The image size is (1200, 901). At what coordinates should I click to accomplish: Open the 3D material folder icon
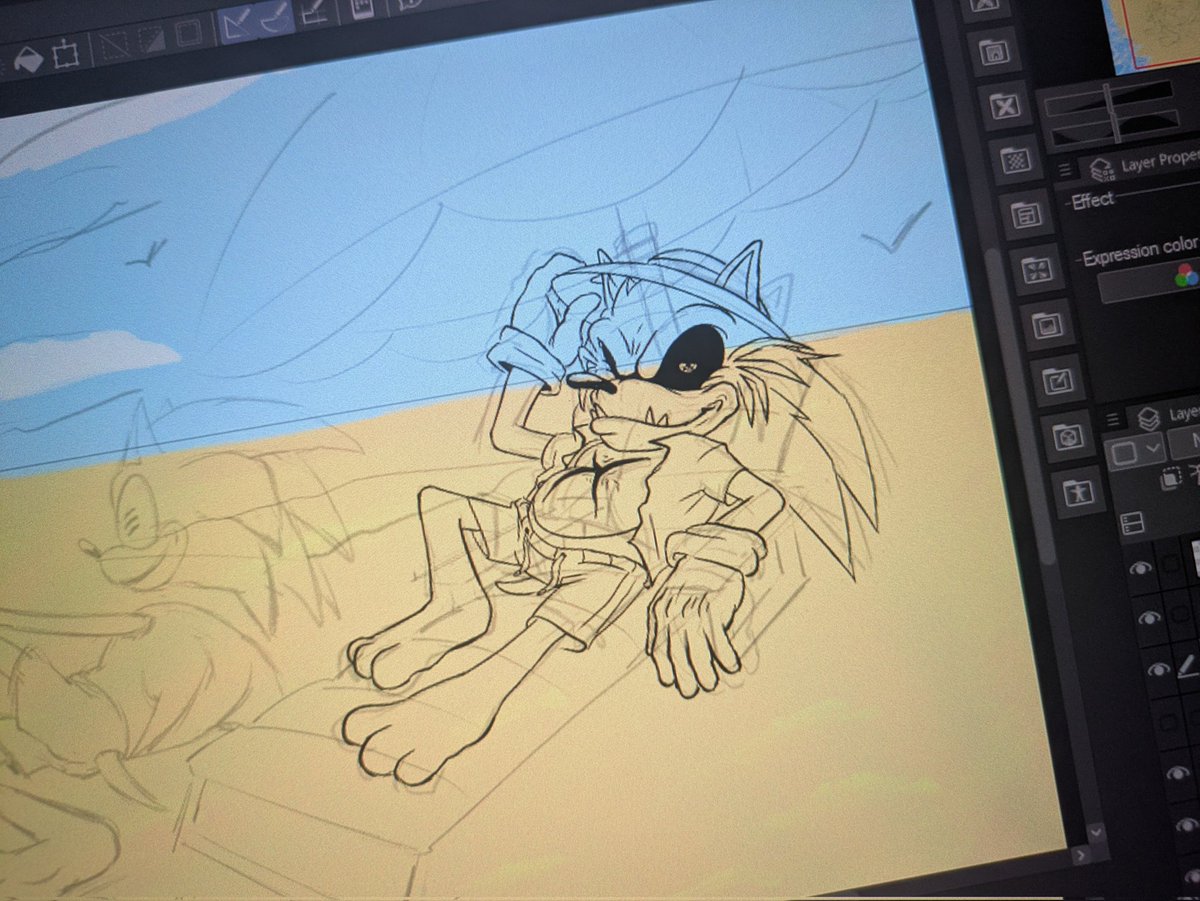tap(1068, 435)
